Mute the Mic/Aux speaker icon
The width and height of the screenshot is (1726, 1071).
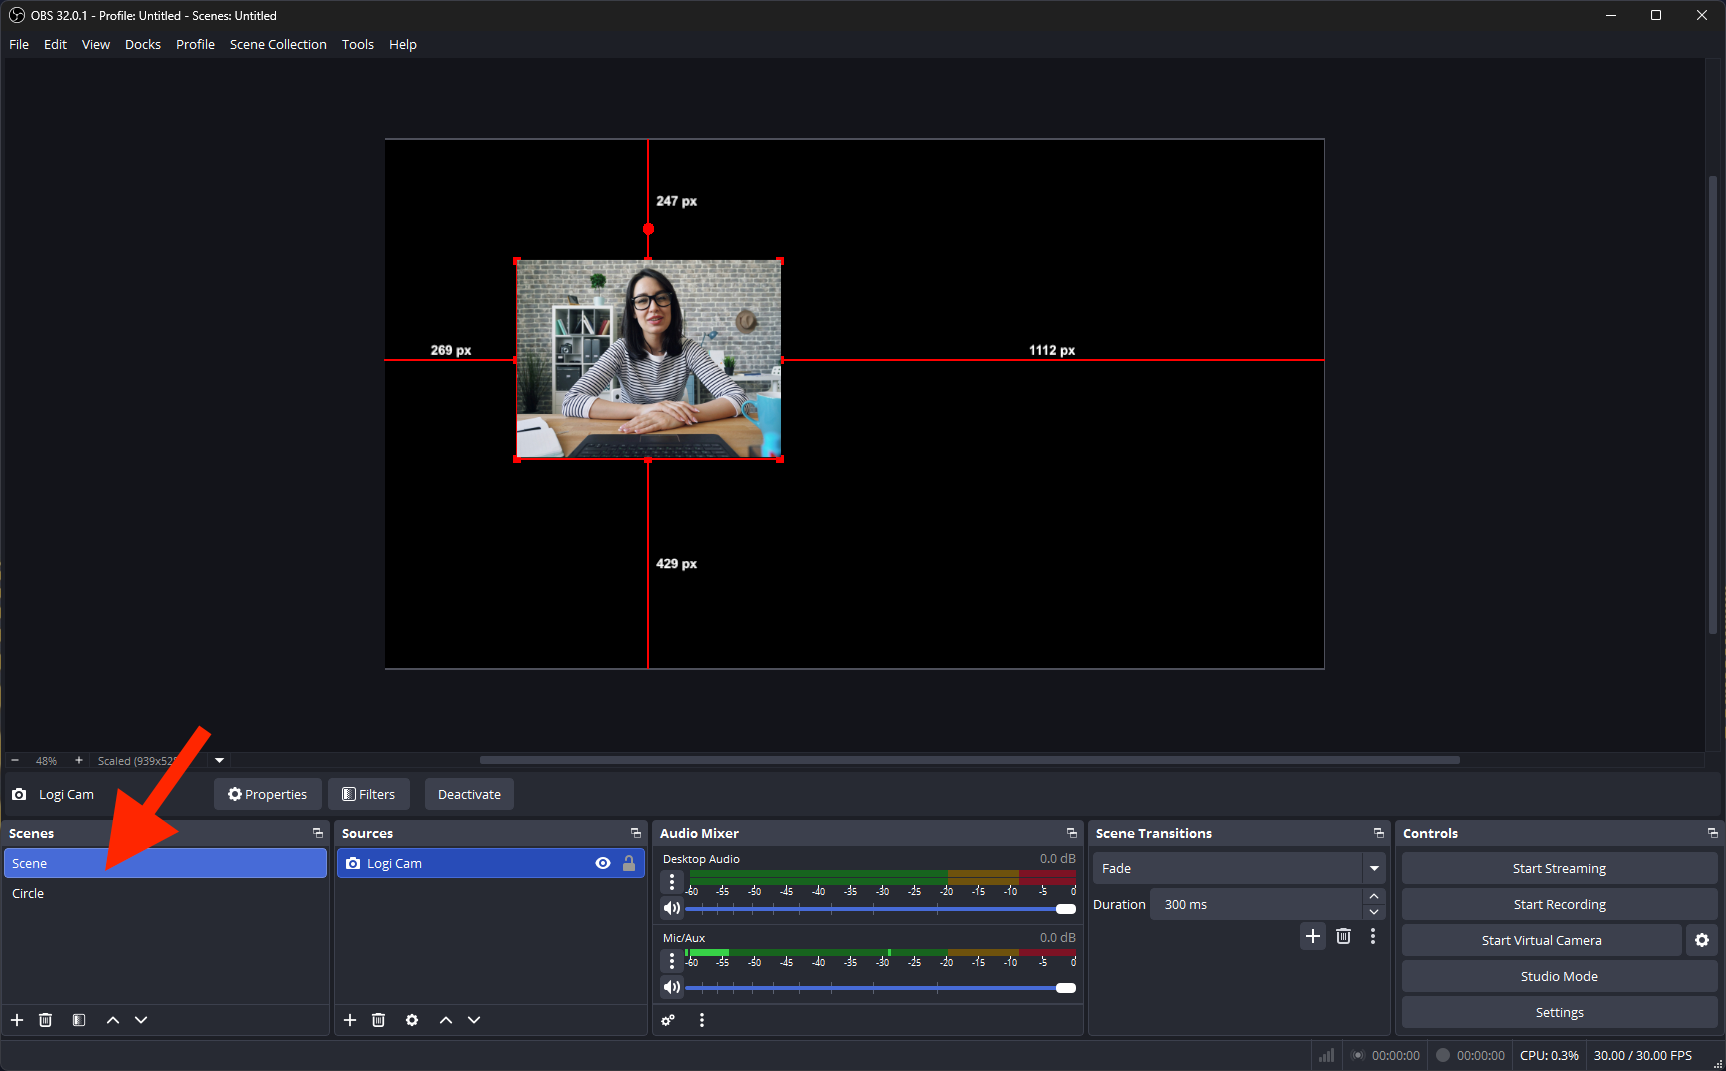pyautogui.click(x=672, y=987)
